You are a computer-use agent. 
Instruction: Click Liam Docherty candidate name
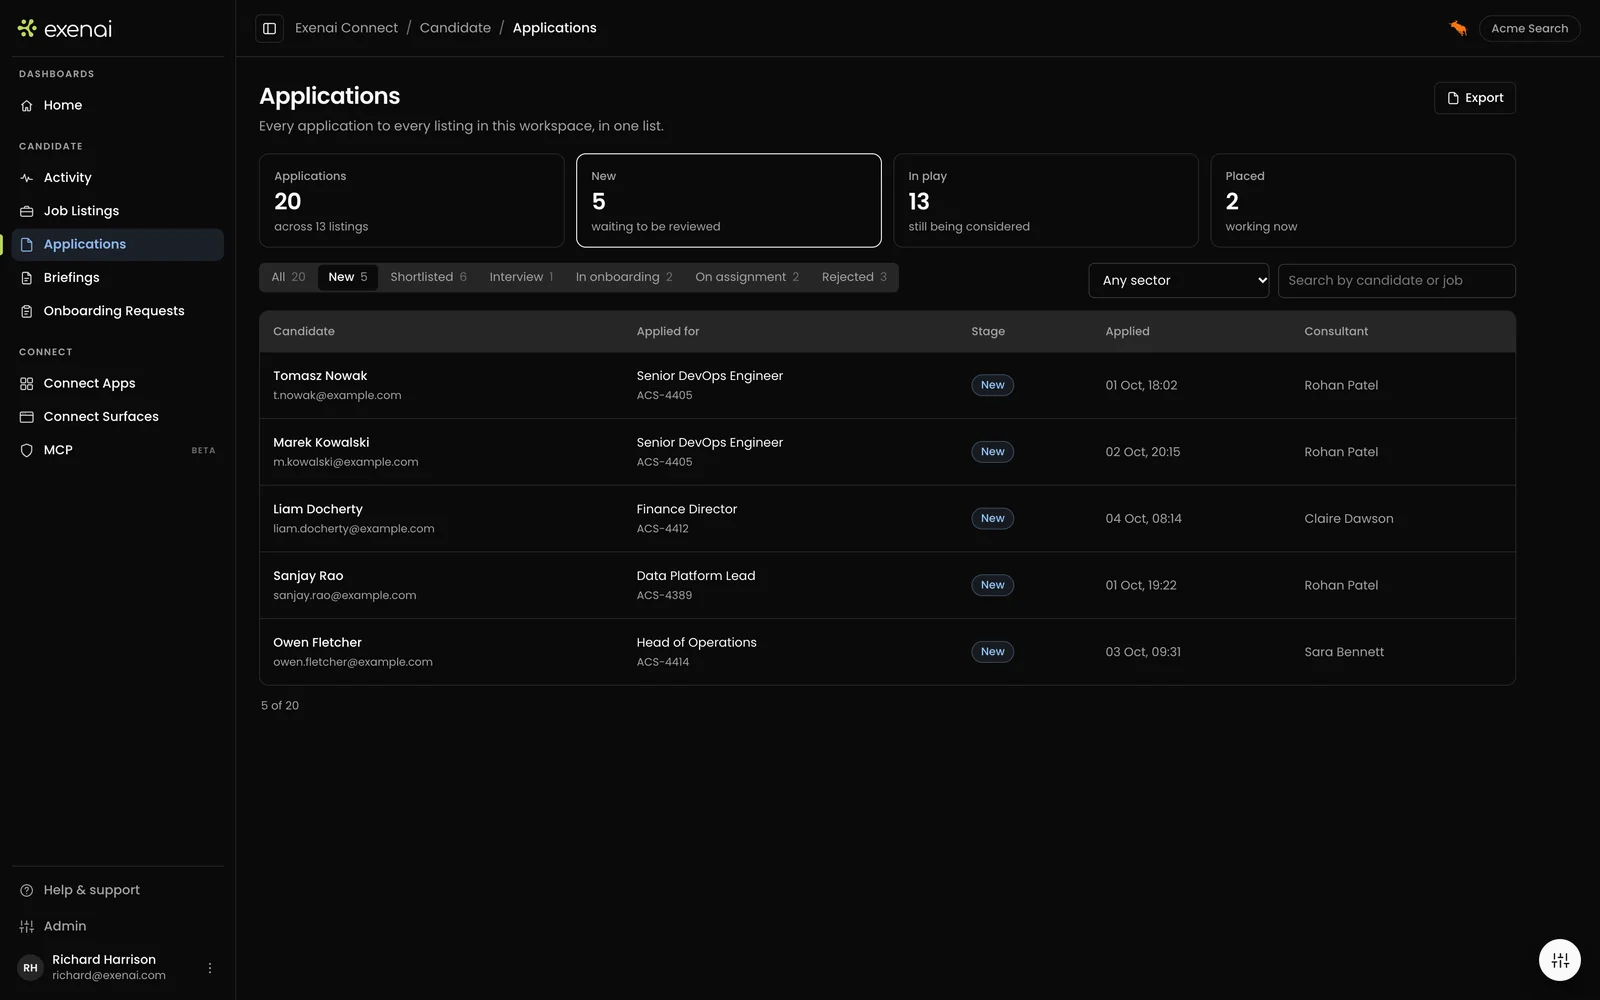click(x=318, y=509)
